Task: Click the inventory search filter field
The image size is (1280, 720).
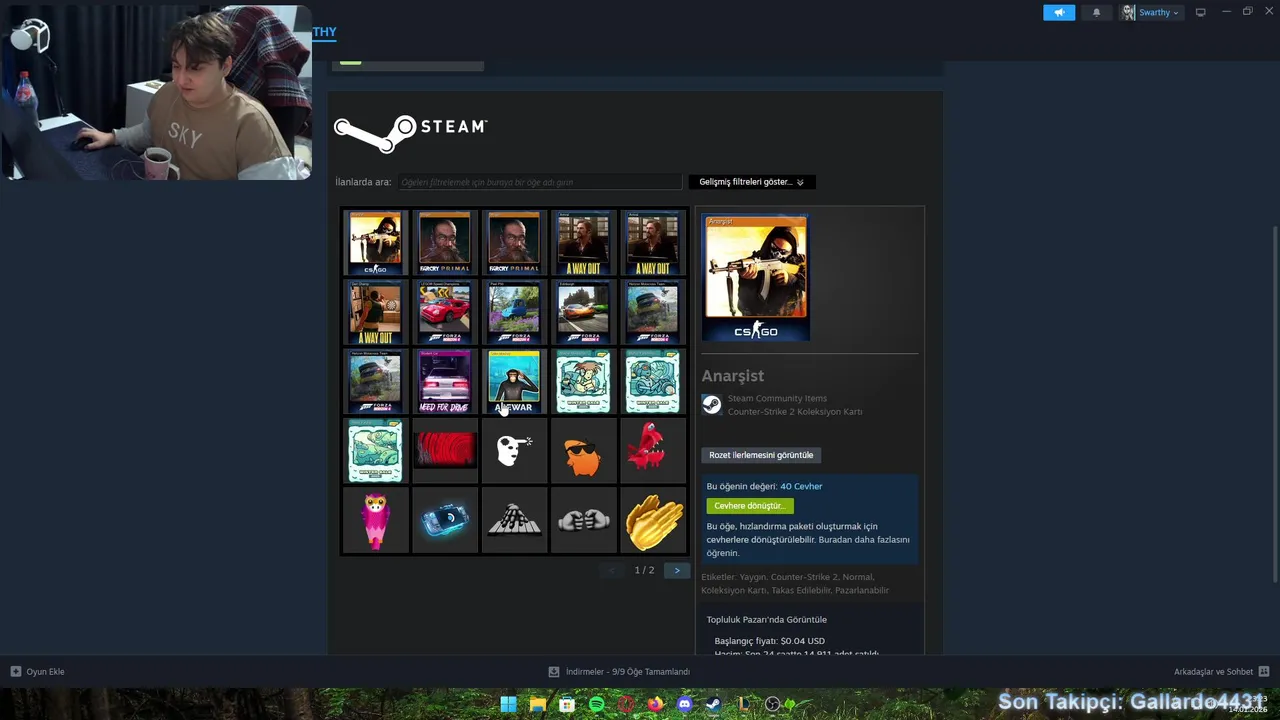Action: tap(540, 182)
